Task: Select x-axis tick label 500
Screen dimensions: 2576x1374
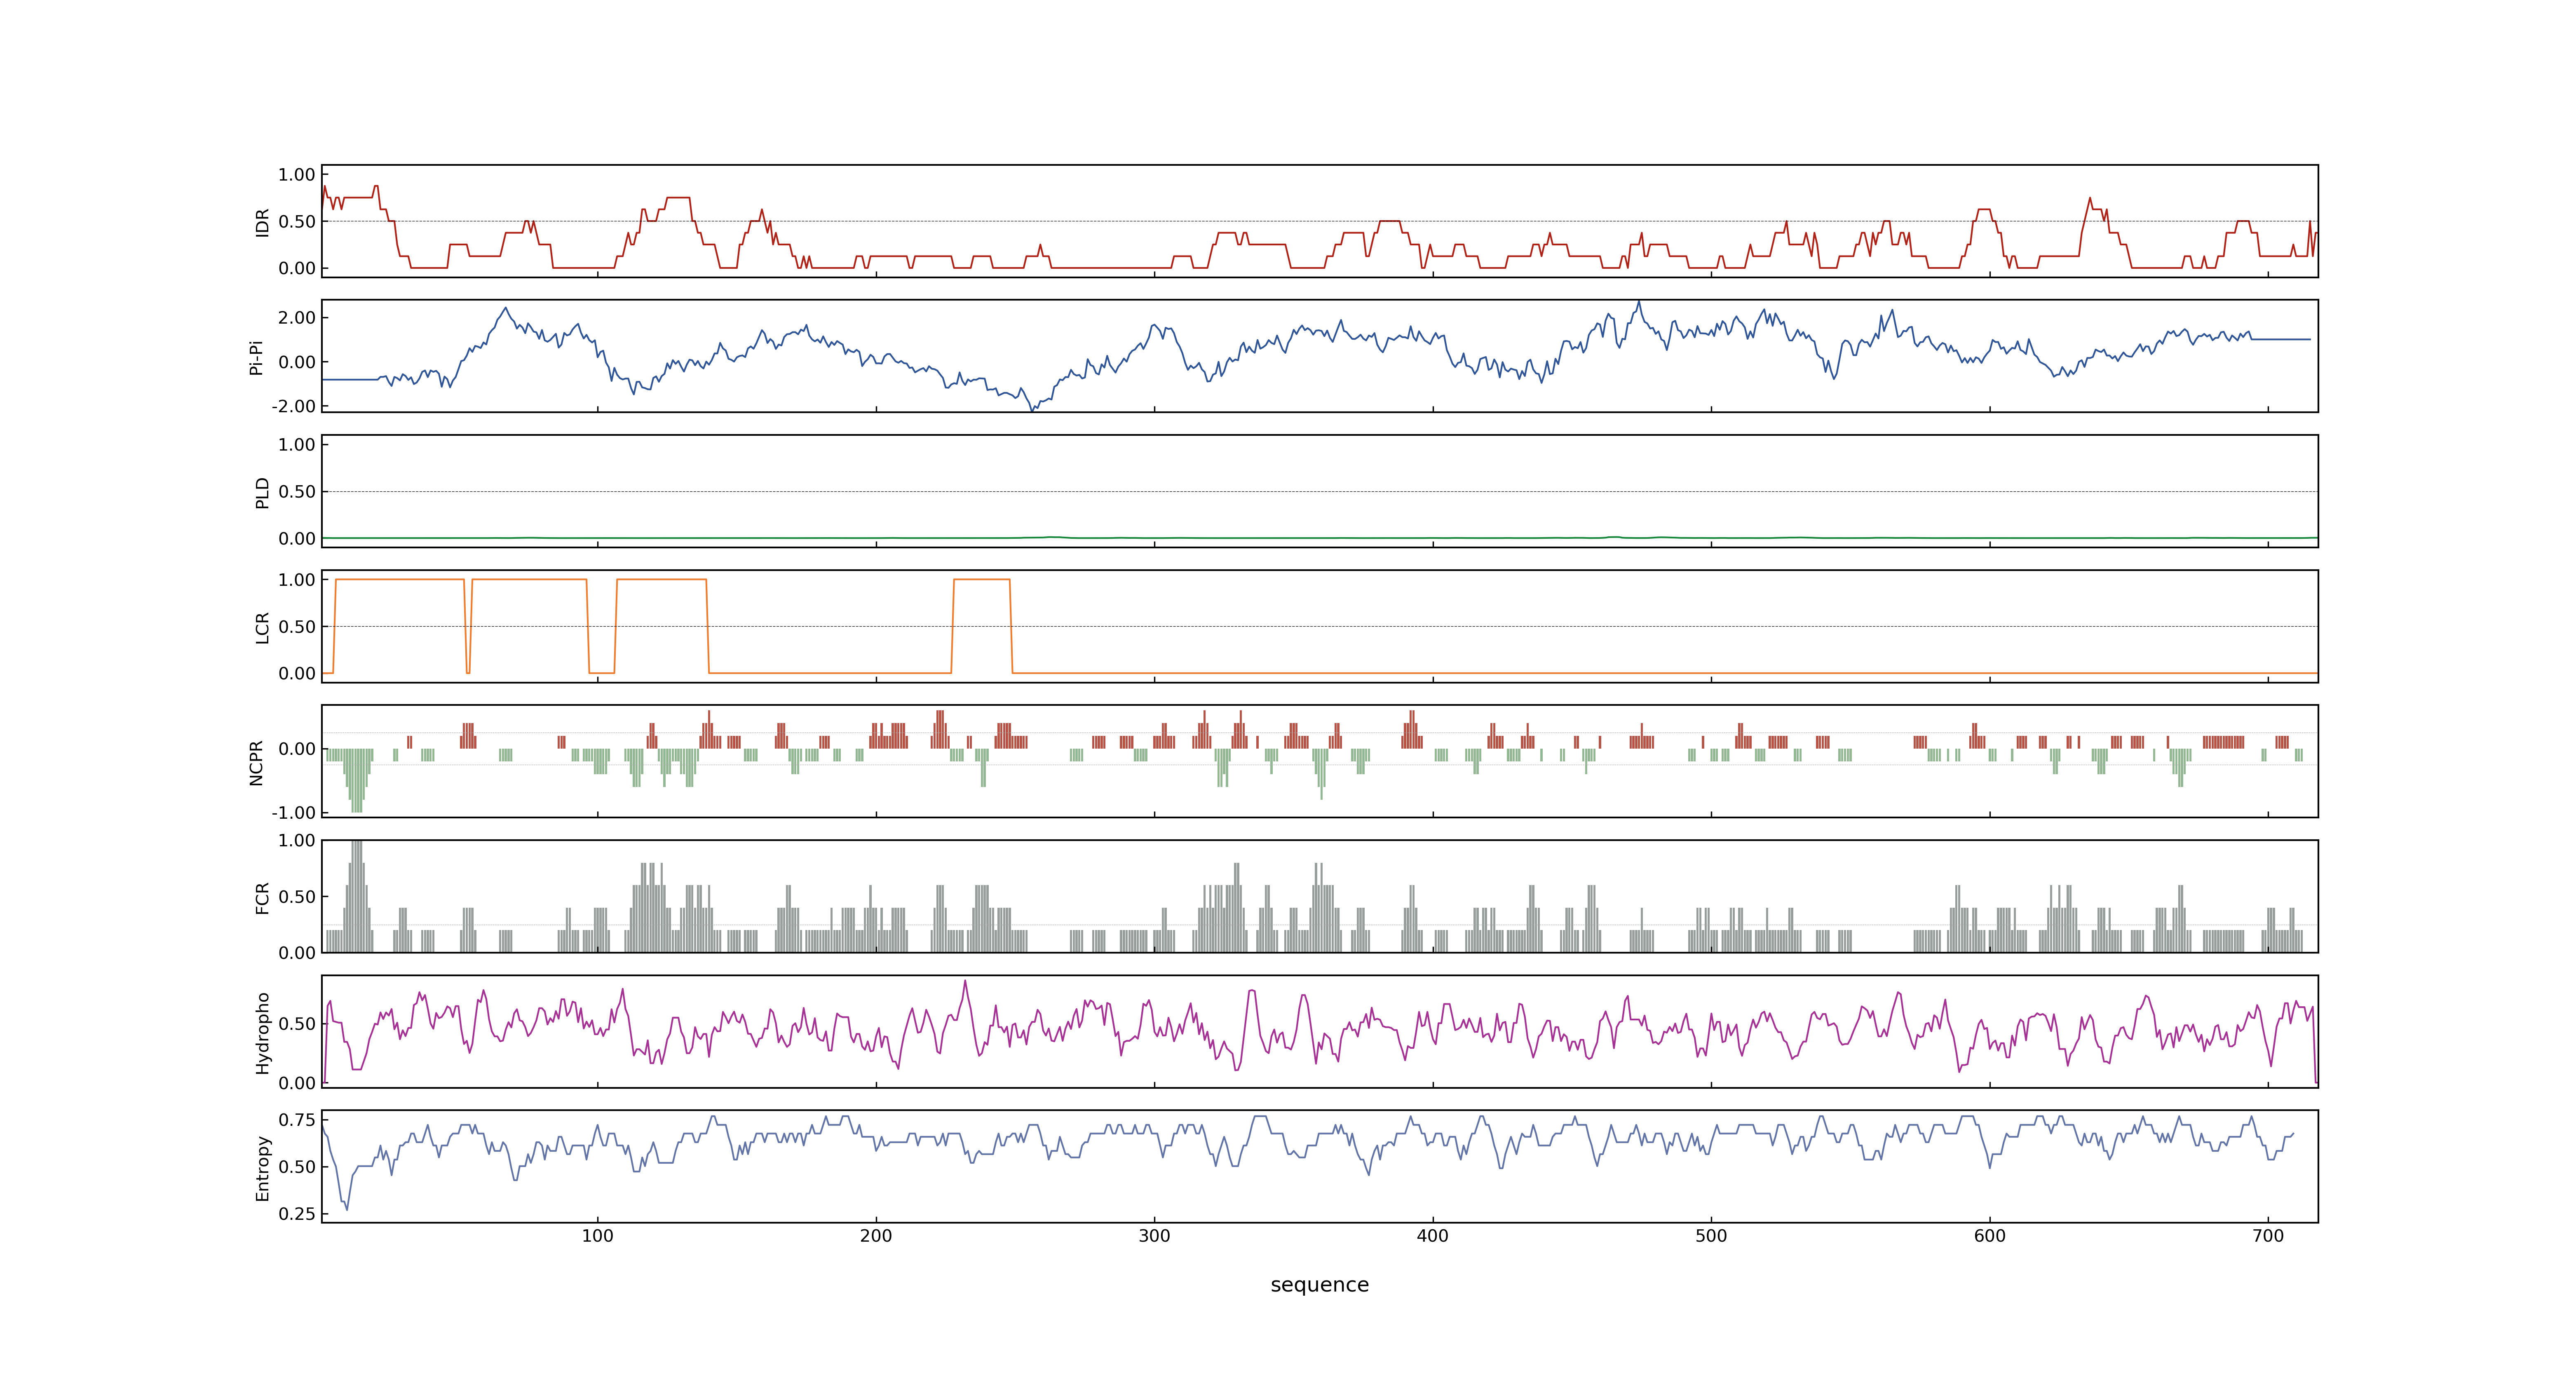Action: 1711,1236
